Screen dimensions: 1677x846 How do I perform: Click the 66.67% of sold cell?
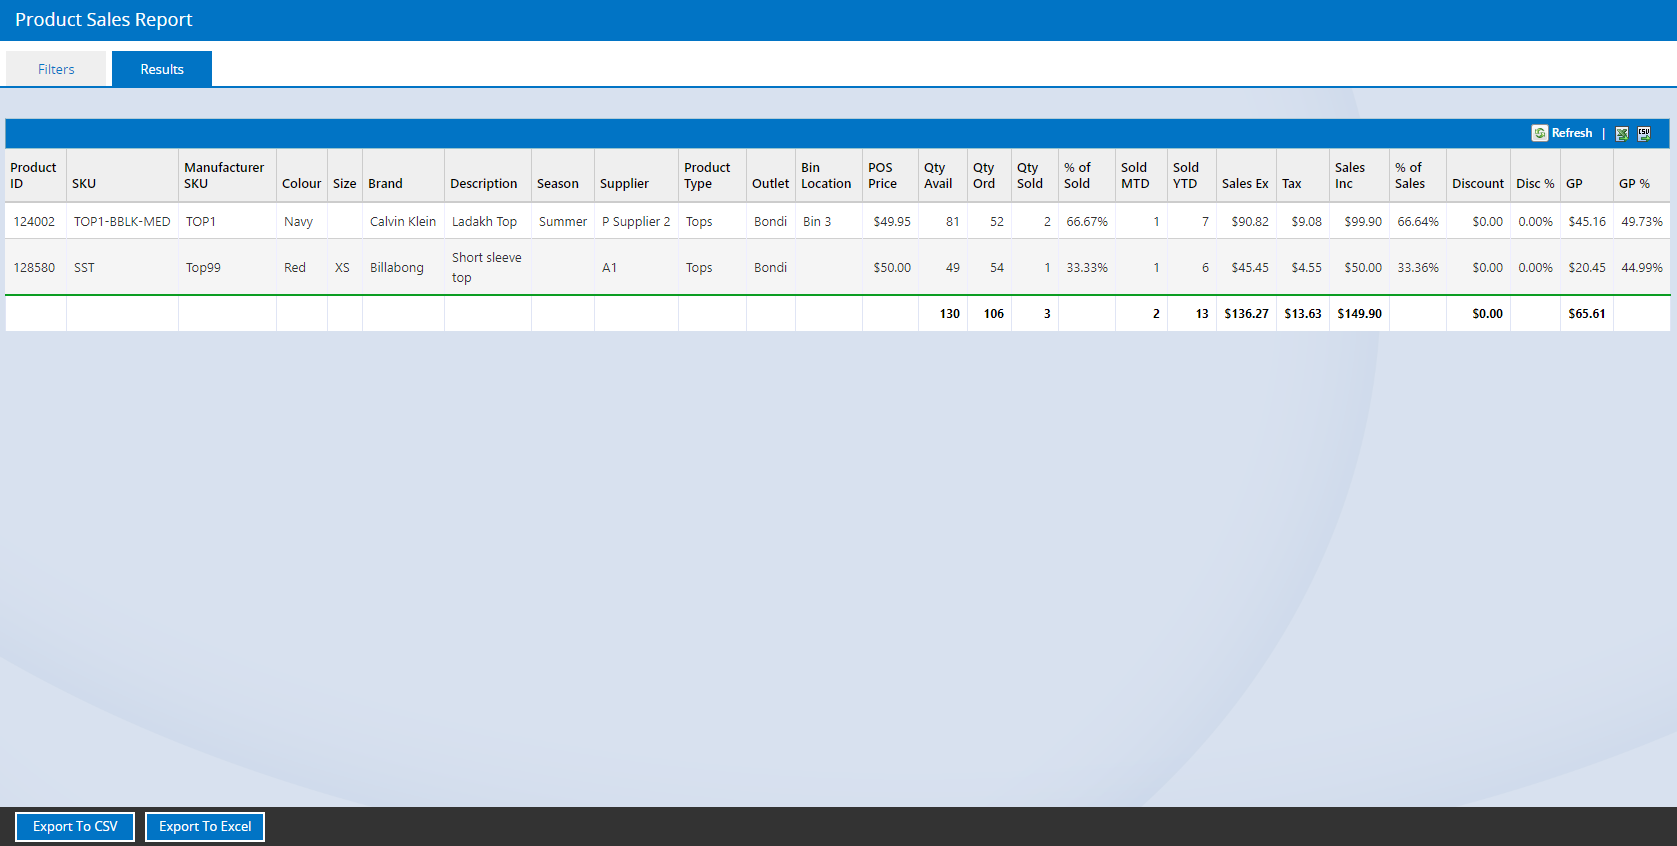1087,221
